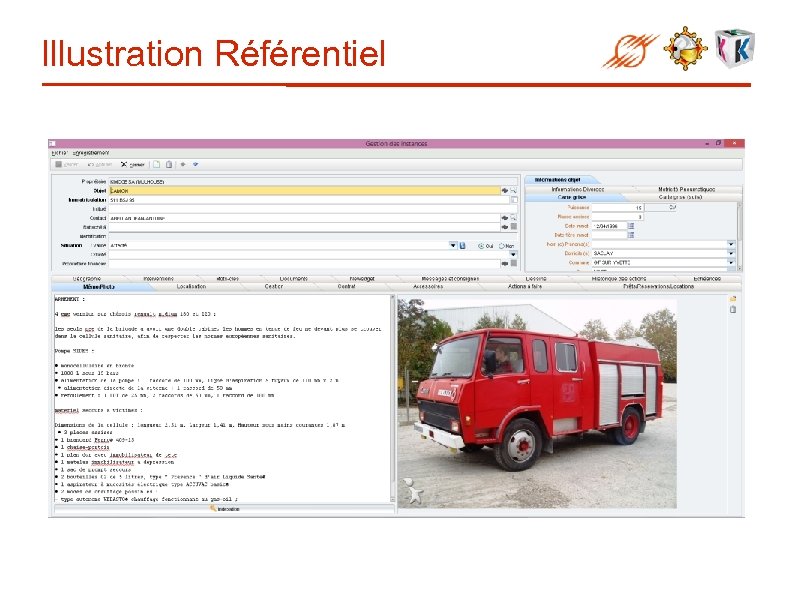Switch to the Accessoires tab
This screenshot has width=794, height=595.
click(428, 287)
